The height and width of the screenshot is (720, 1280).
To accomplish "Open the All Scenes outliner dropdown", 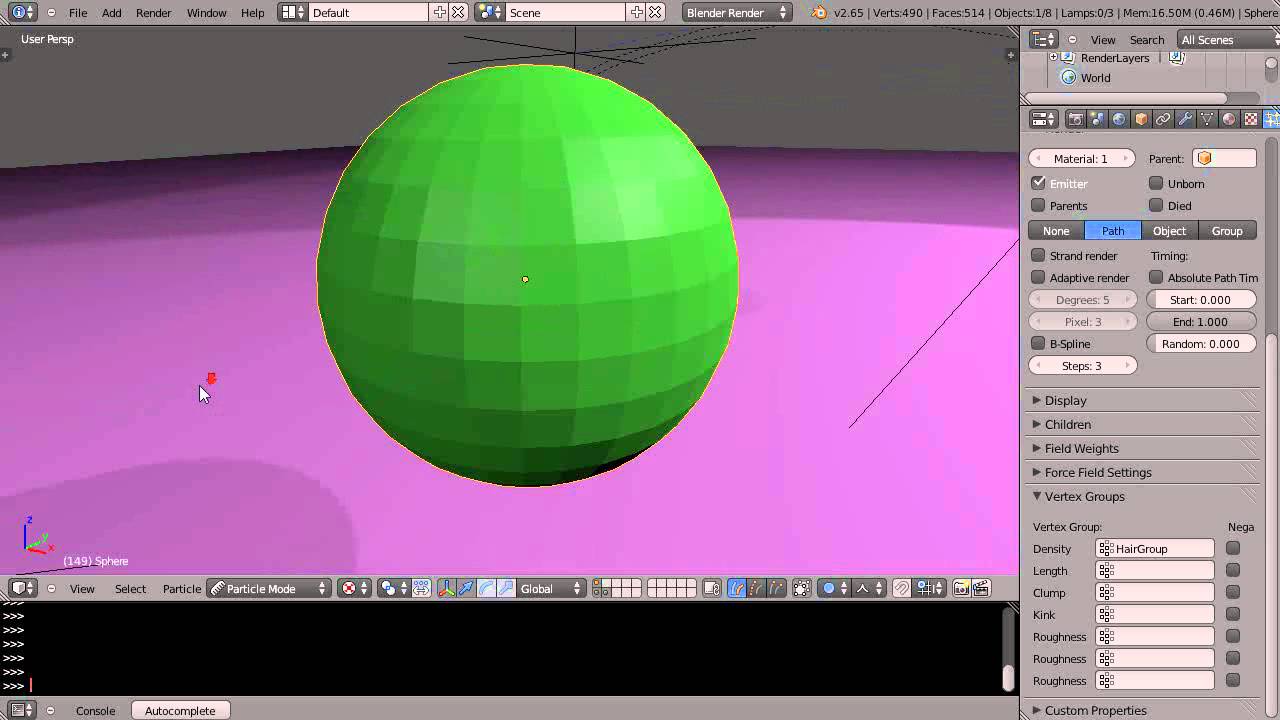I will (1228, 39).
